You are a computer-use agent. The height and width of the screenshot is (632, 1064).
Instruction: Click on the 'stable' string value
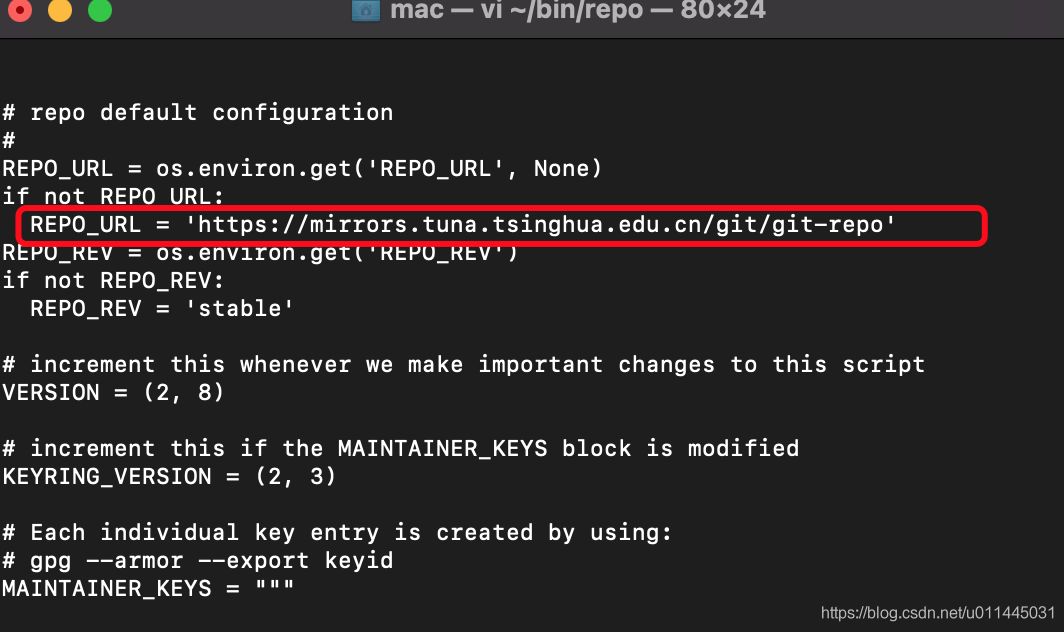[x=239, y=309]
